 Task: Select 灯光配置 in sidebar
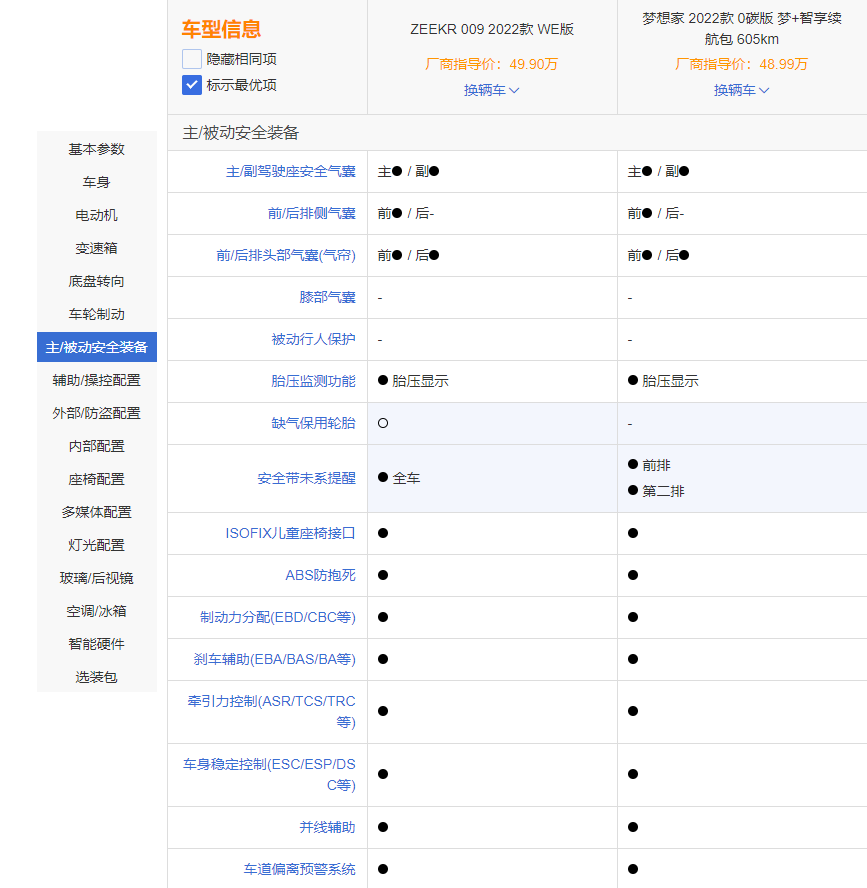(97, 545)
